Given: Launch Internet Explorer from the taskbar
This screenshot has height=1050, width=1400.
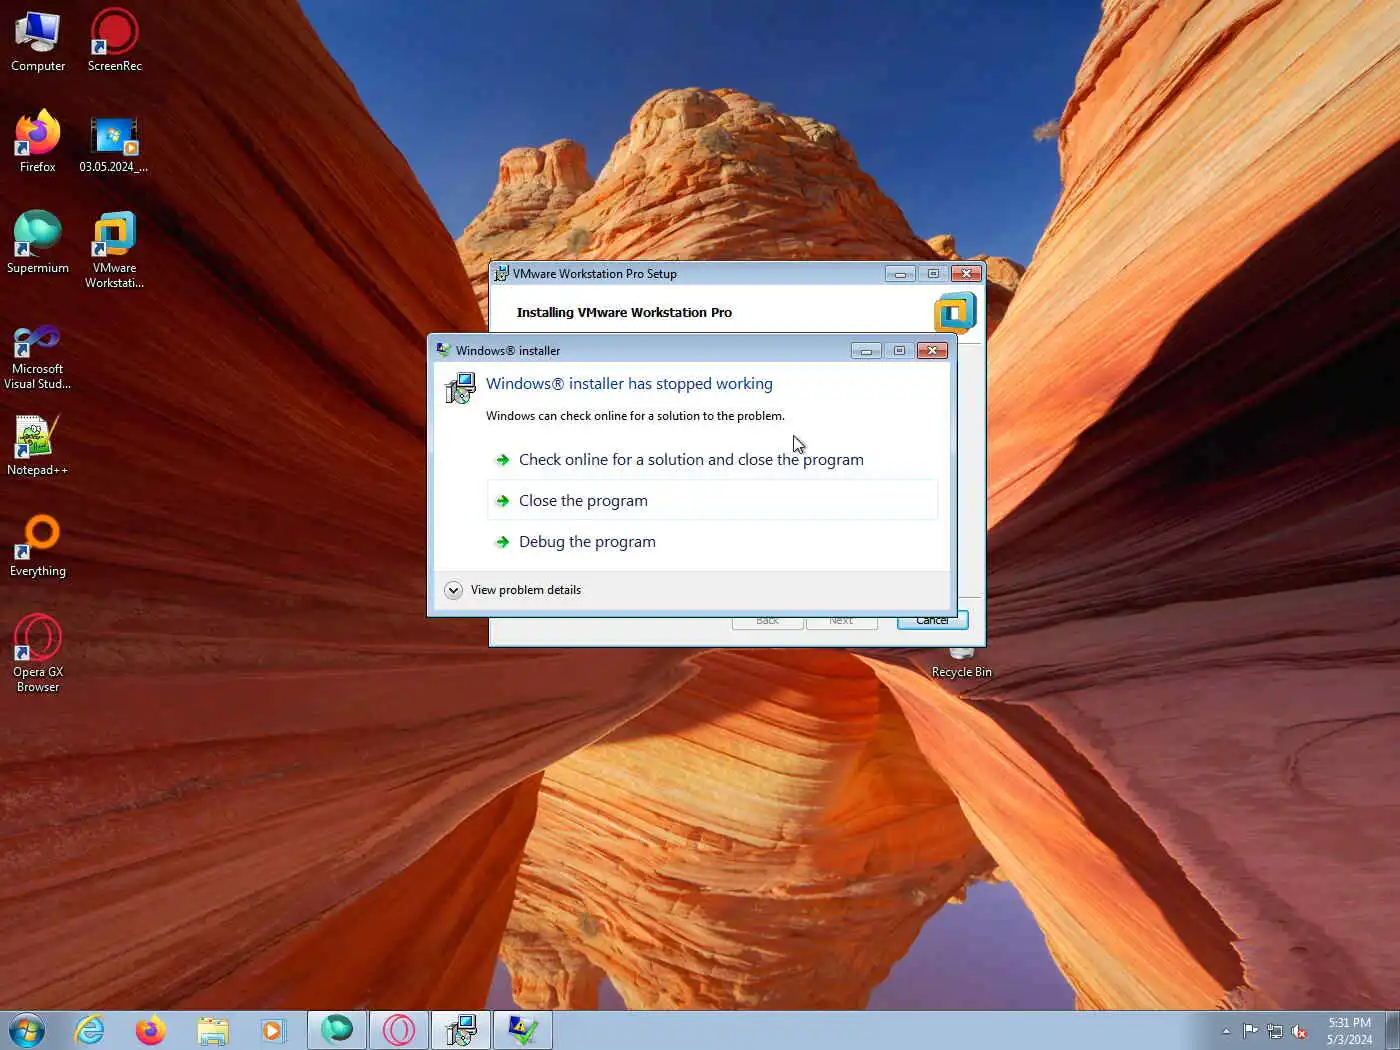Looking at the screenshot, I should [x=90, y=1030].
